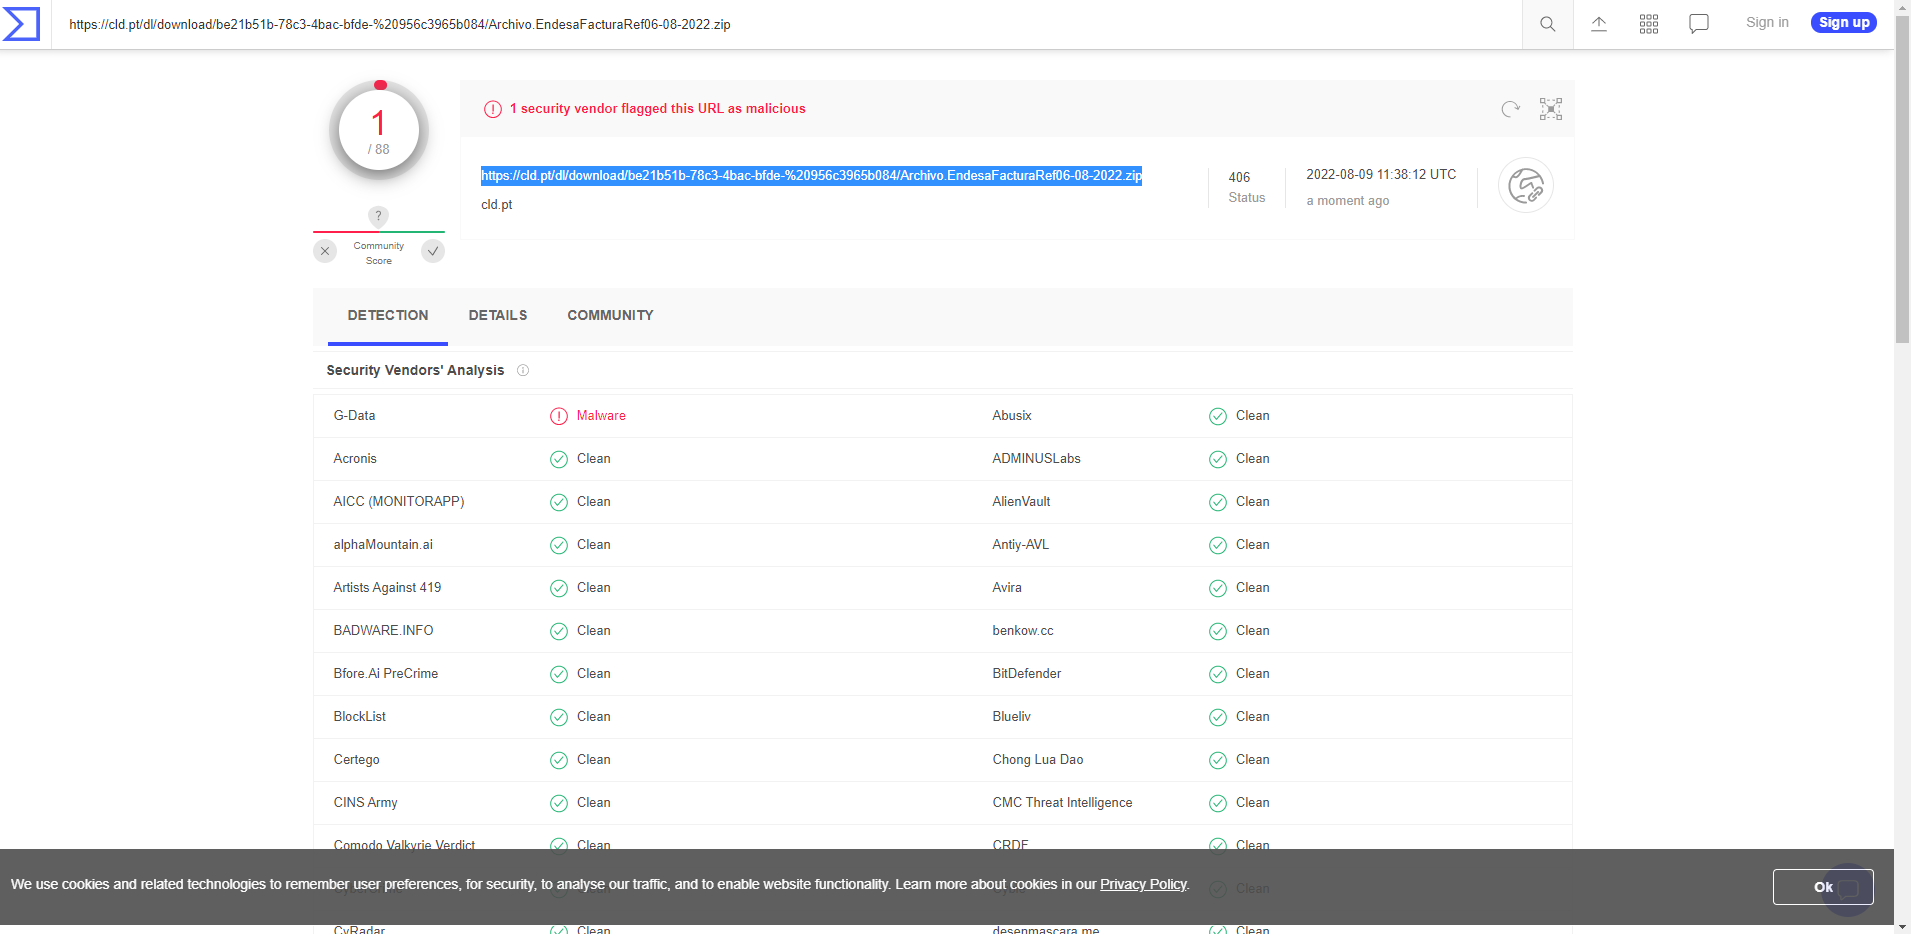Reanalyze the URL with the refresh icon
This screenshot has width=1911, height=934.
(x=1508, y=109)
